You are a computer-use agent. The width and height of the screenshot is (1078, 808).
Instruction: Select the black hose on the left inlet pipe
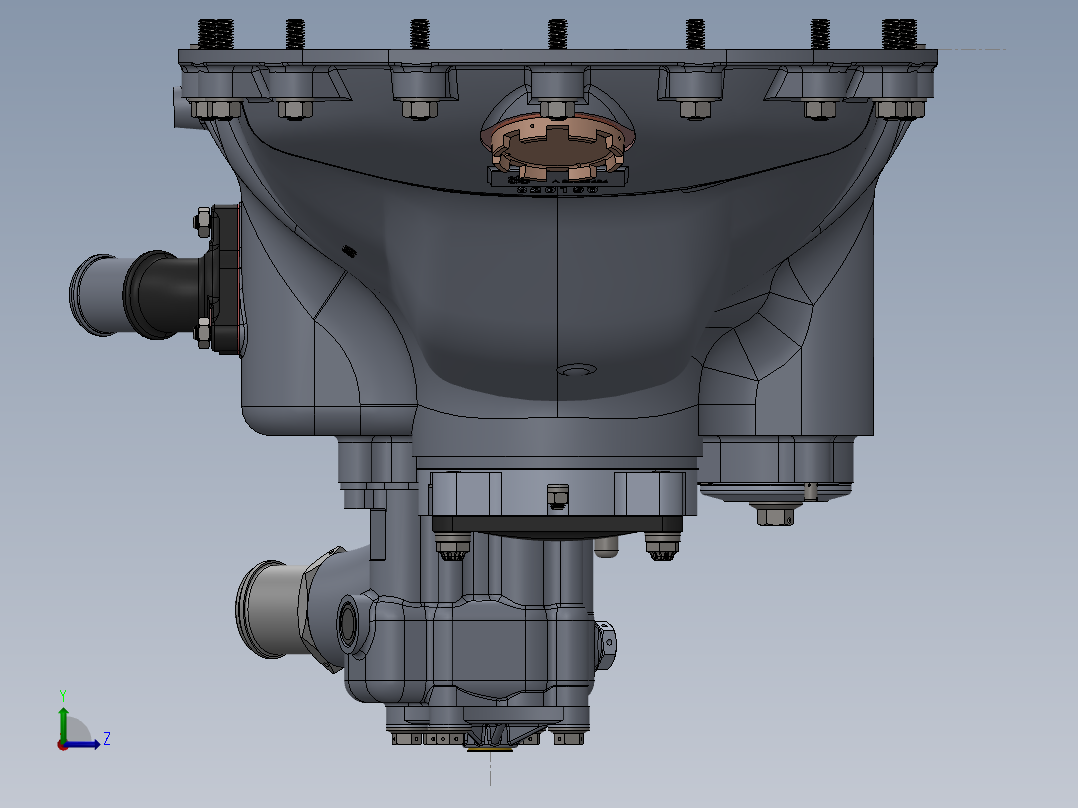(x=164, y=294)
